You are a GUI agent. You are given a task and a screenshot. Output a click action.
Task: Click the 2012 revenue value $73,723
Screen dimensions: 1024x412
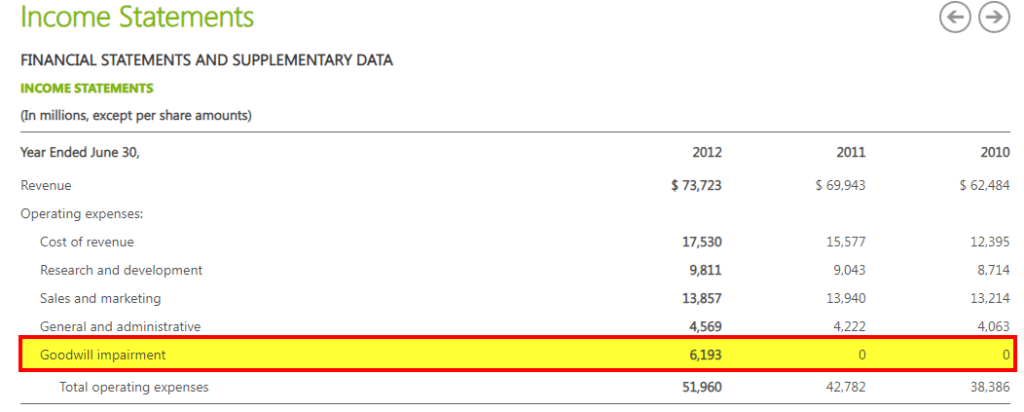(696, 185)
